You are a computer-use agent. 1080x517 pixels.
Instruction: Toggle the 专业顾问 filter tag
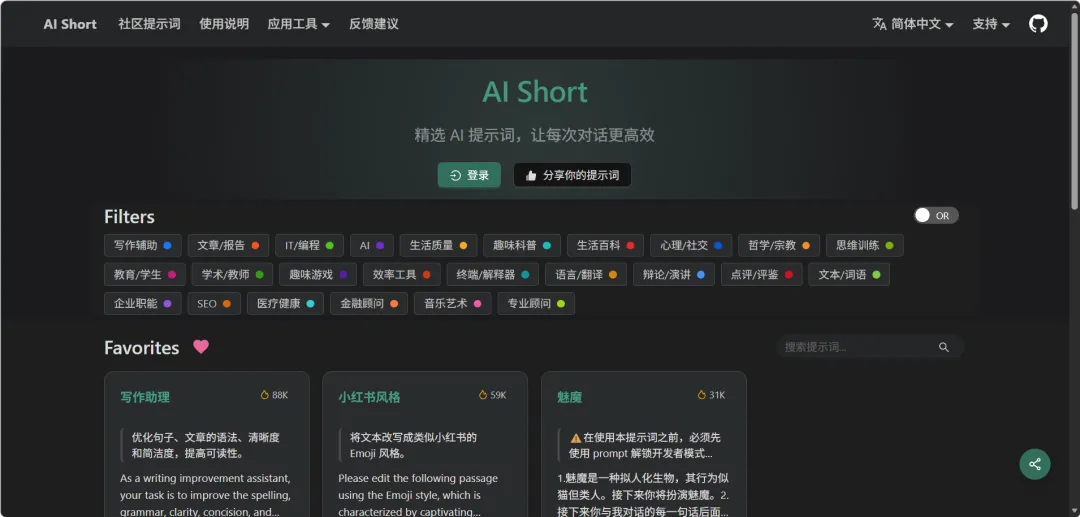pyautogui.click(x=536, y=304)
